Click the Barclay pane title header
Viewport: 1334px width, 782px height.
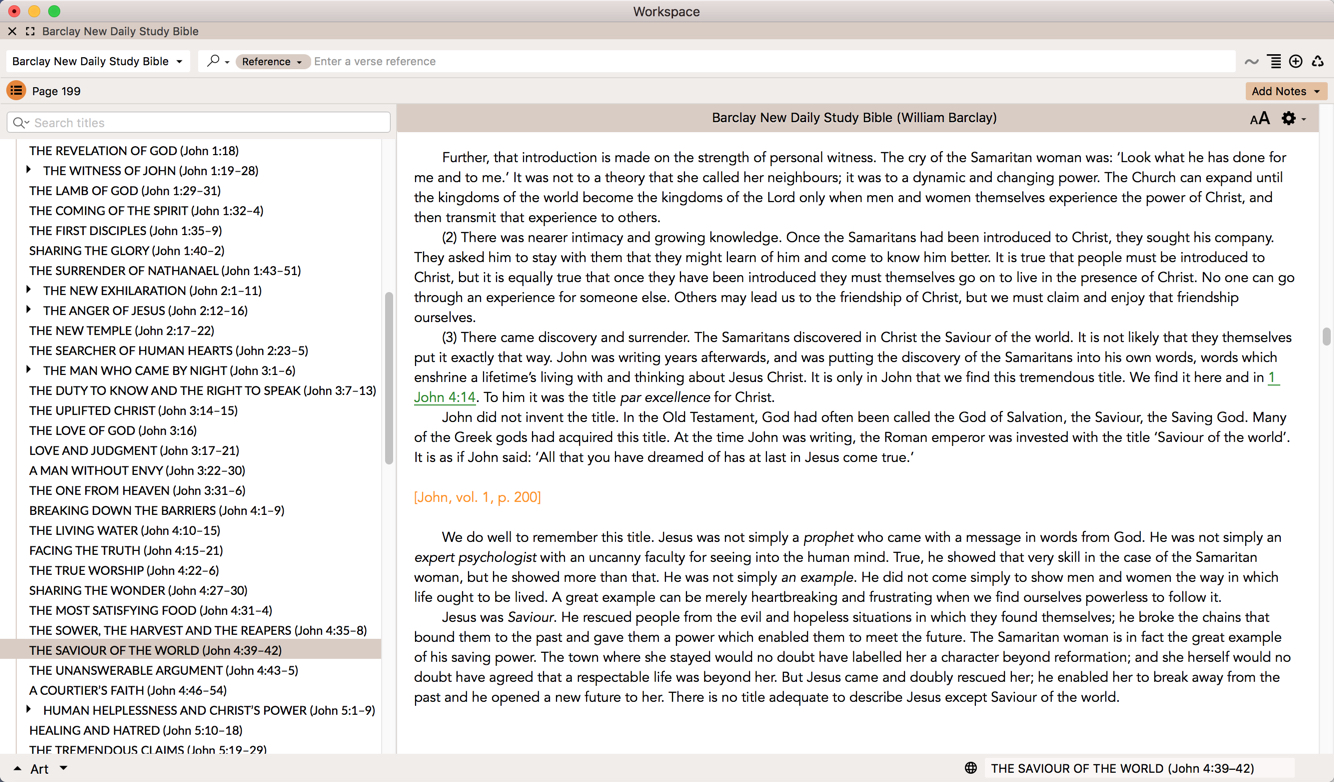pyautogui.click(x=854, y=118)
